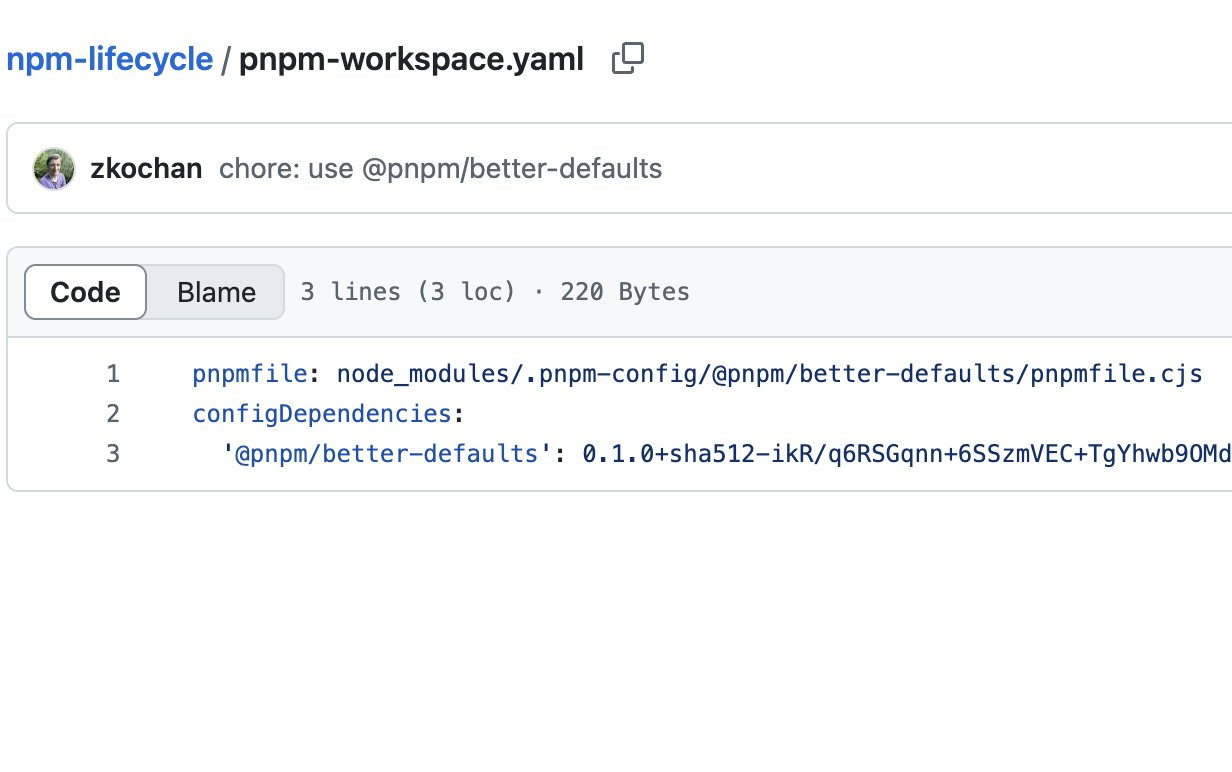Open the npm-lifecycle repository breadcrumb link

[x=110, y=59]
